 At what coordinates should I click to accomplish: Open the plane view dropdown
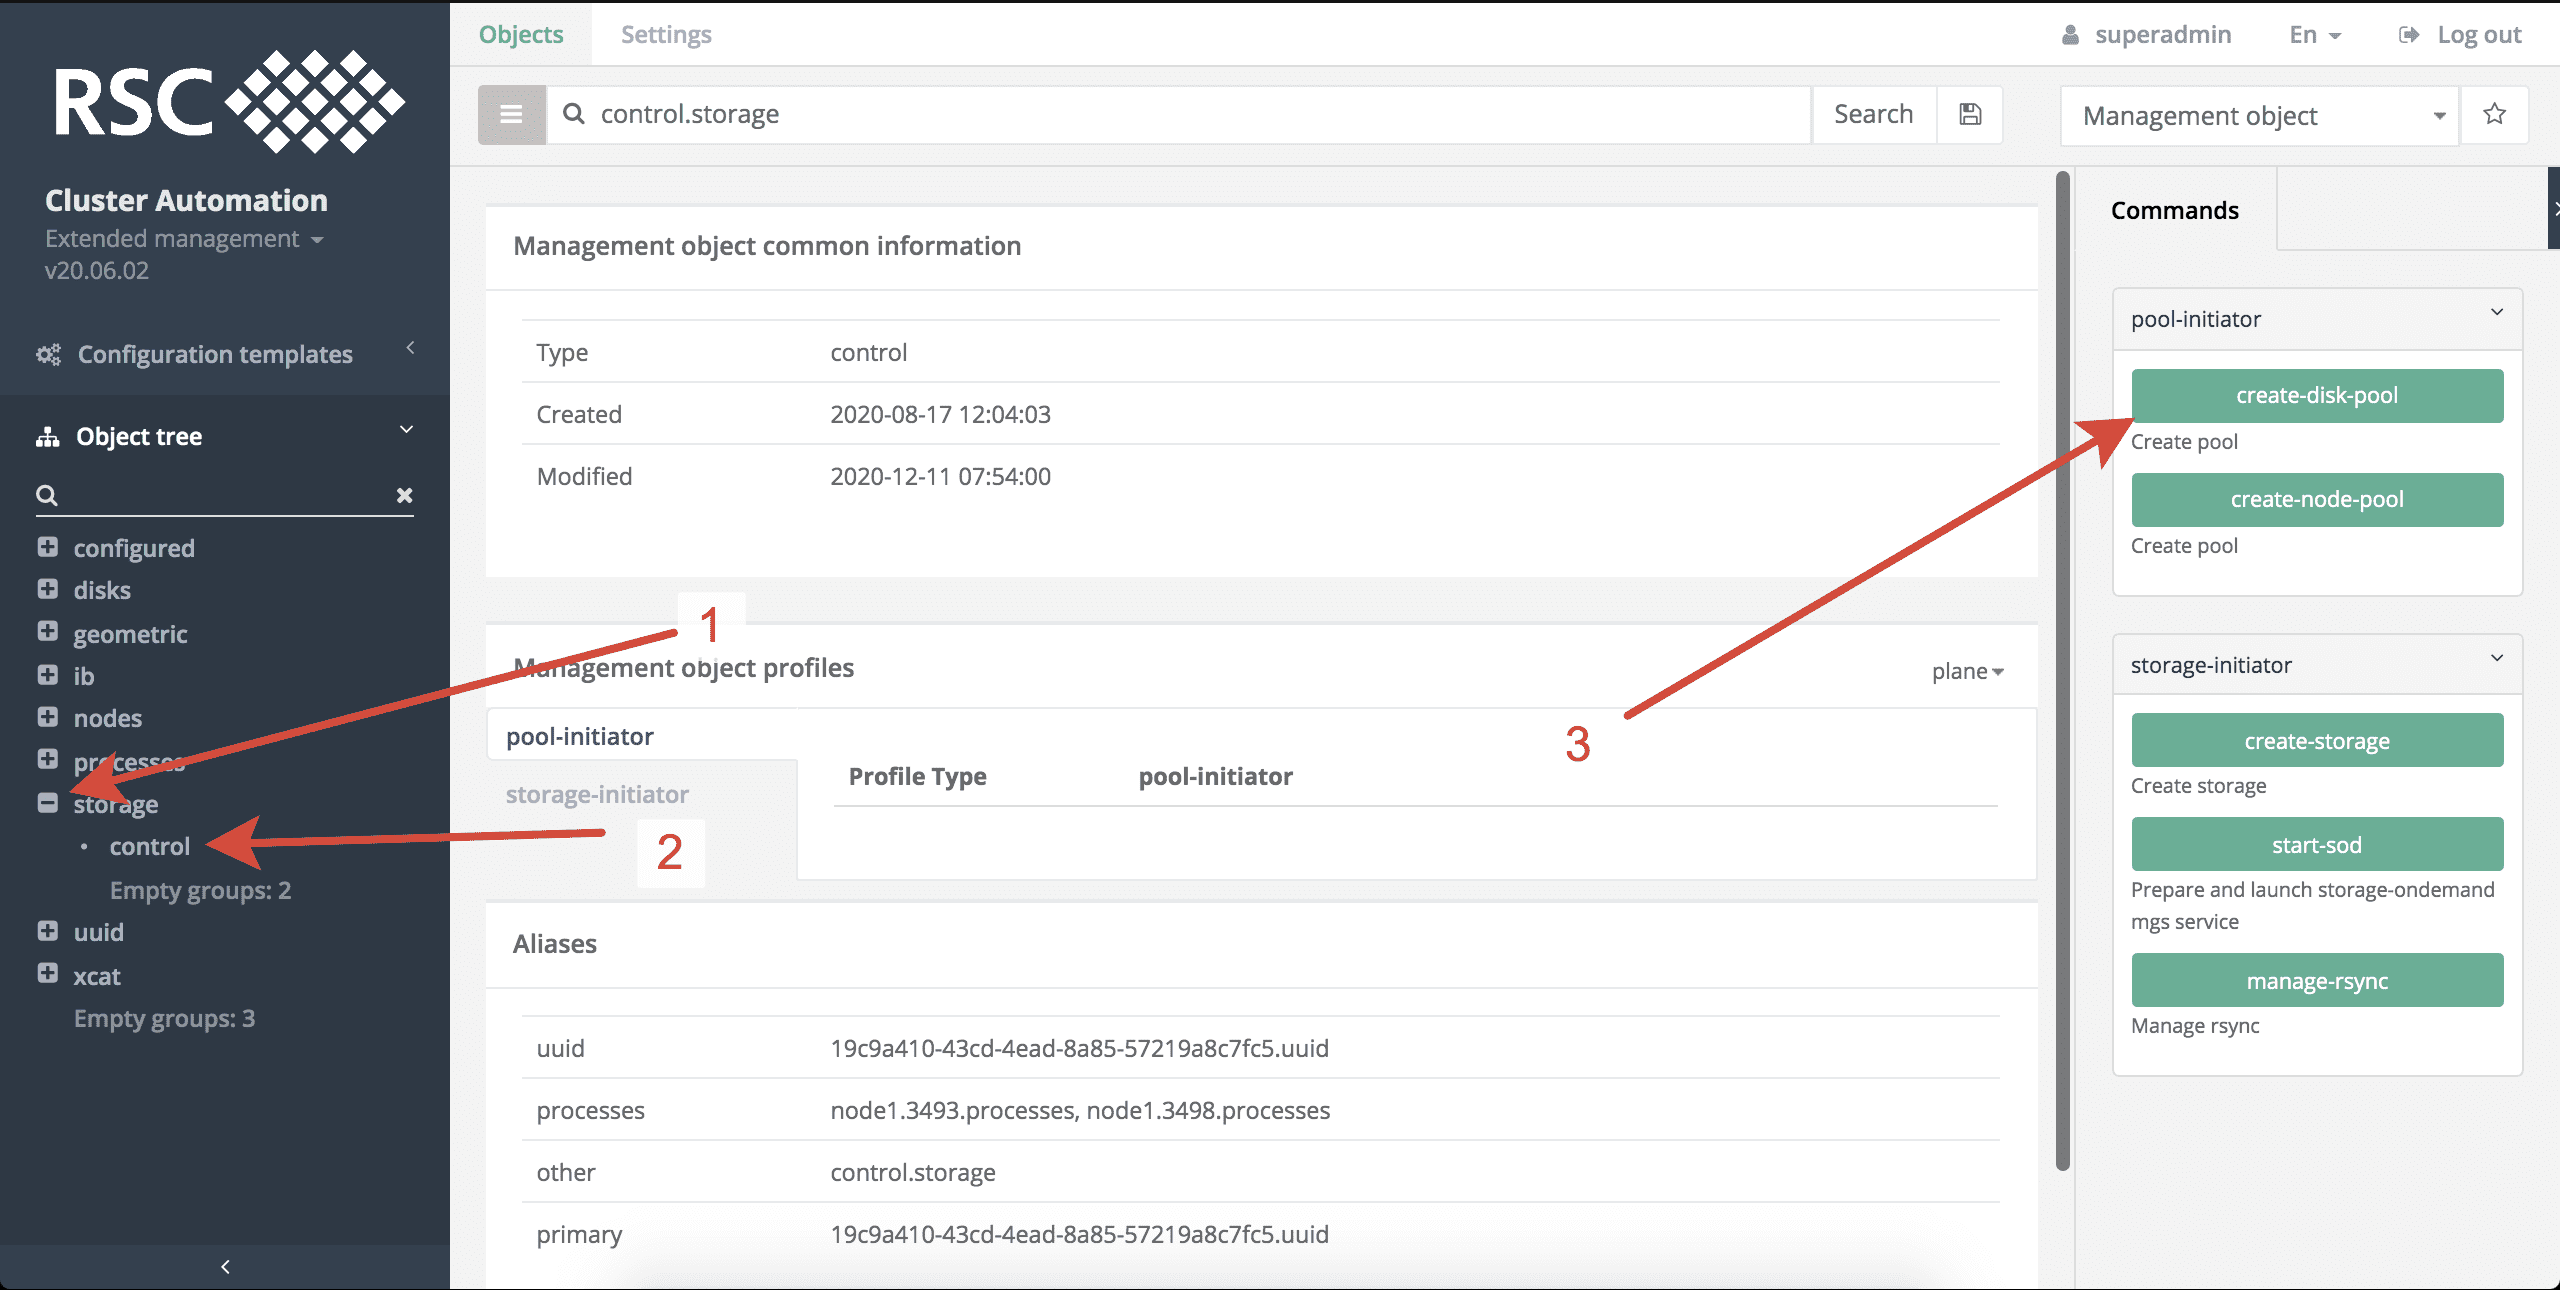click(x=1966, y=671)
